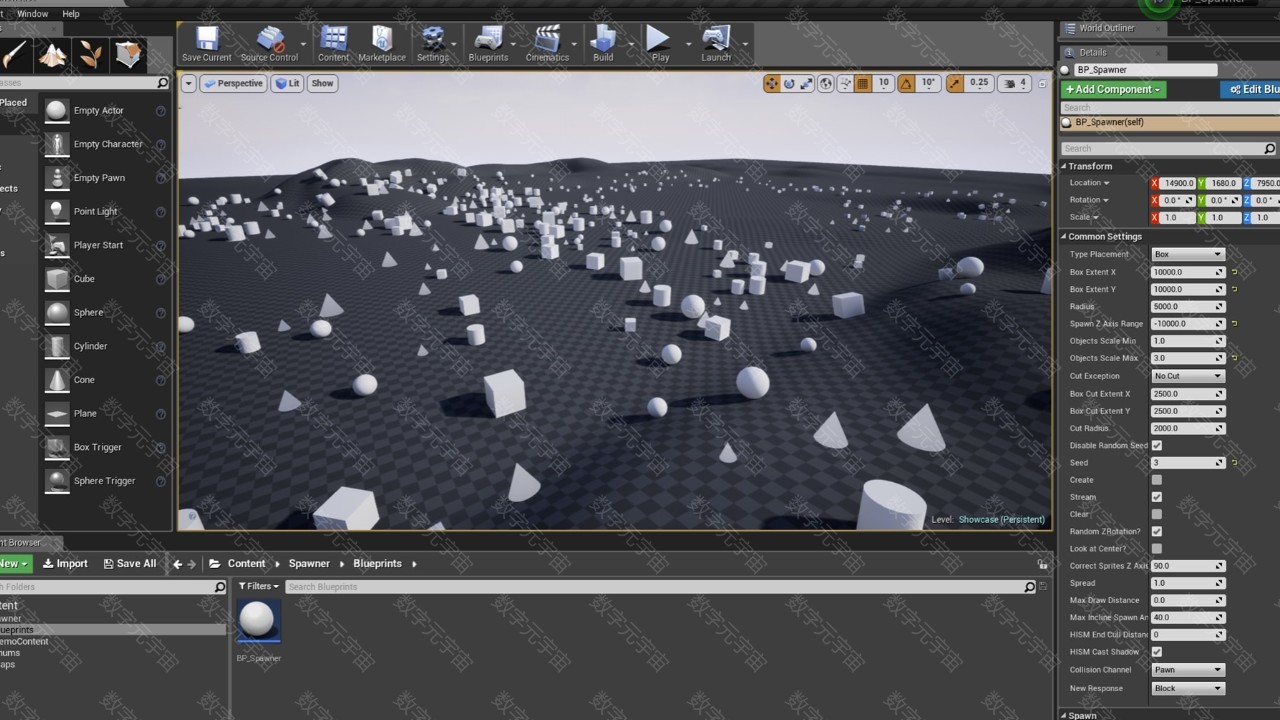Click the Save Current toolbar icon

click(x=207, y=44)
